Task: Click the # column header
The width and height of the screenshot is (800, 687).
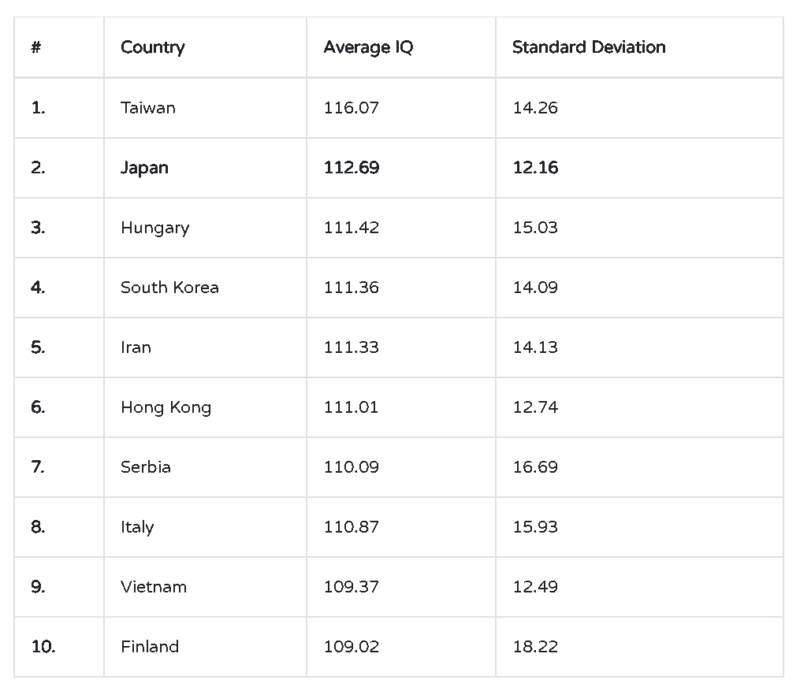Action: tap(36, 47)
